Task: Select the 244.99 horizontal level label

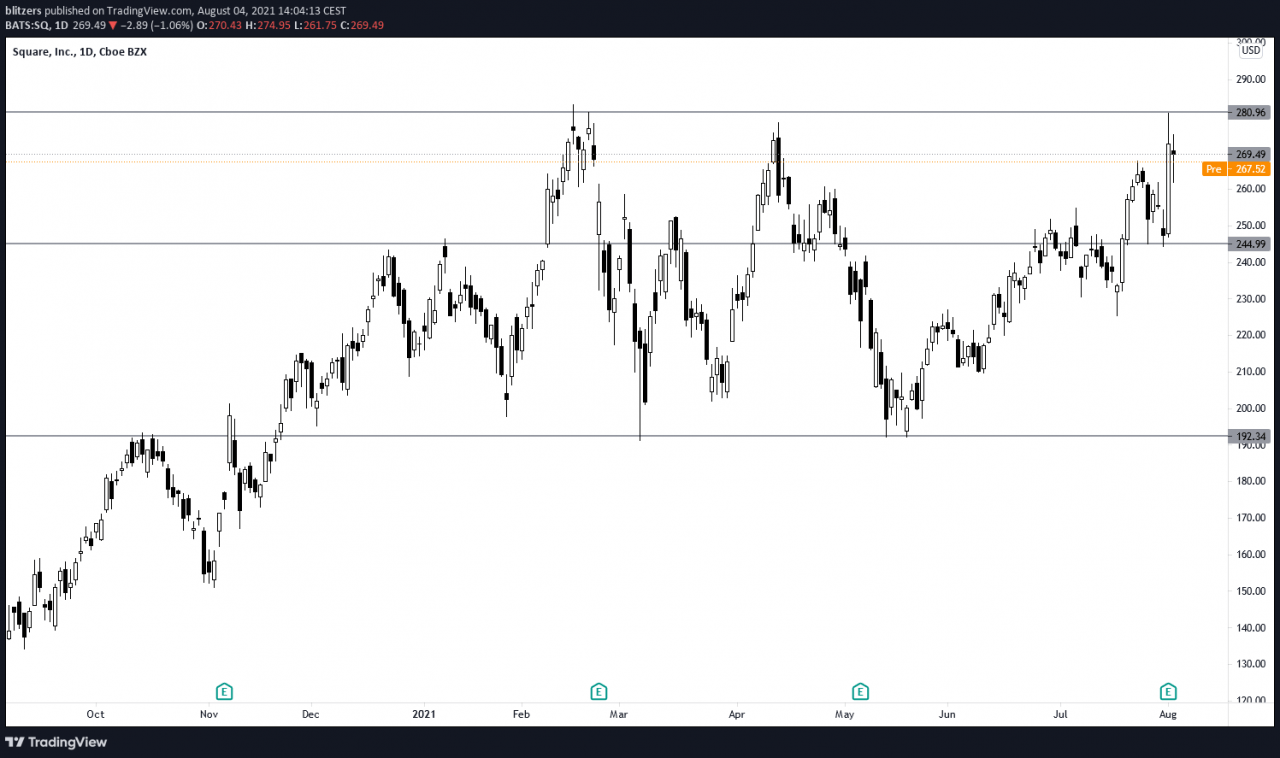Action: 1251,244
